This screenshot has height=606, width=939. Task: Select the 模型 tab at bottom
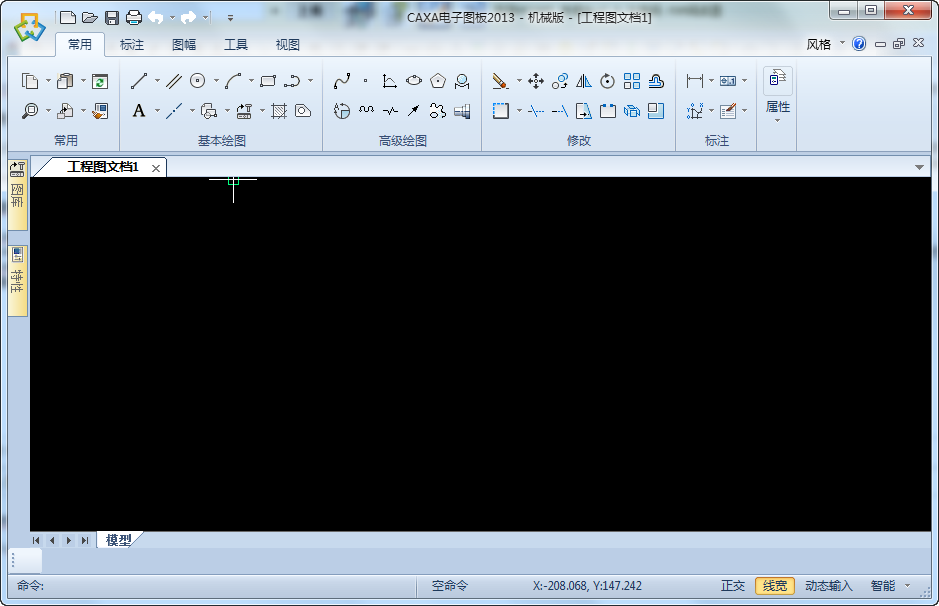118,539
